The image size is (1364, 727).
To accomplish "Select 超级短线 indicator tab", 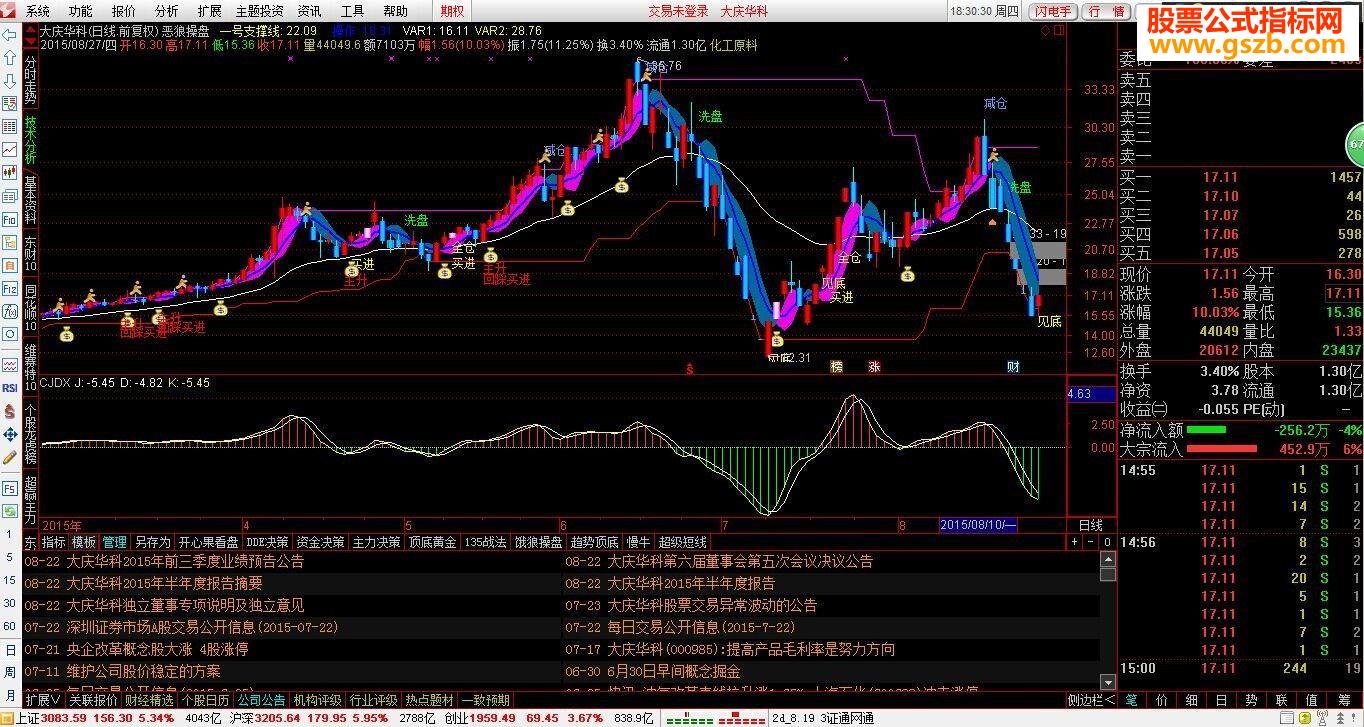I will 682,542.
